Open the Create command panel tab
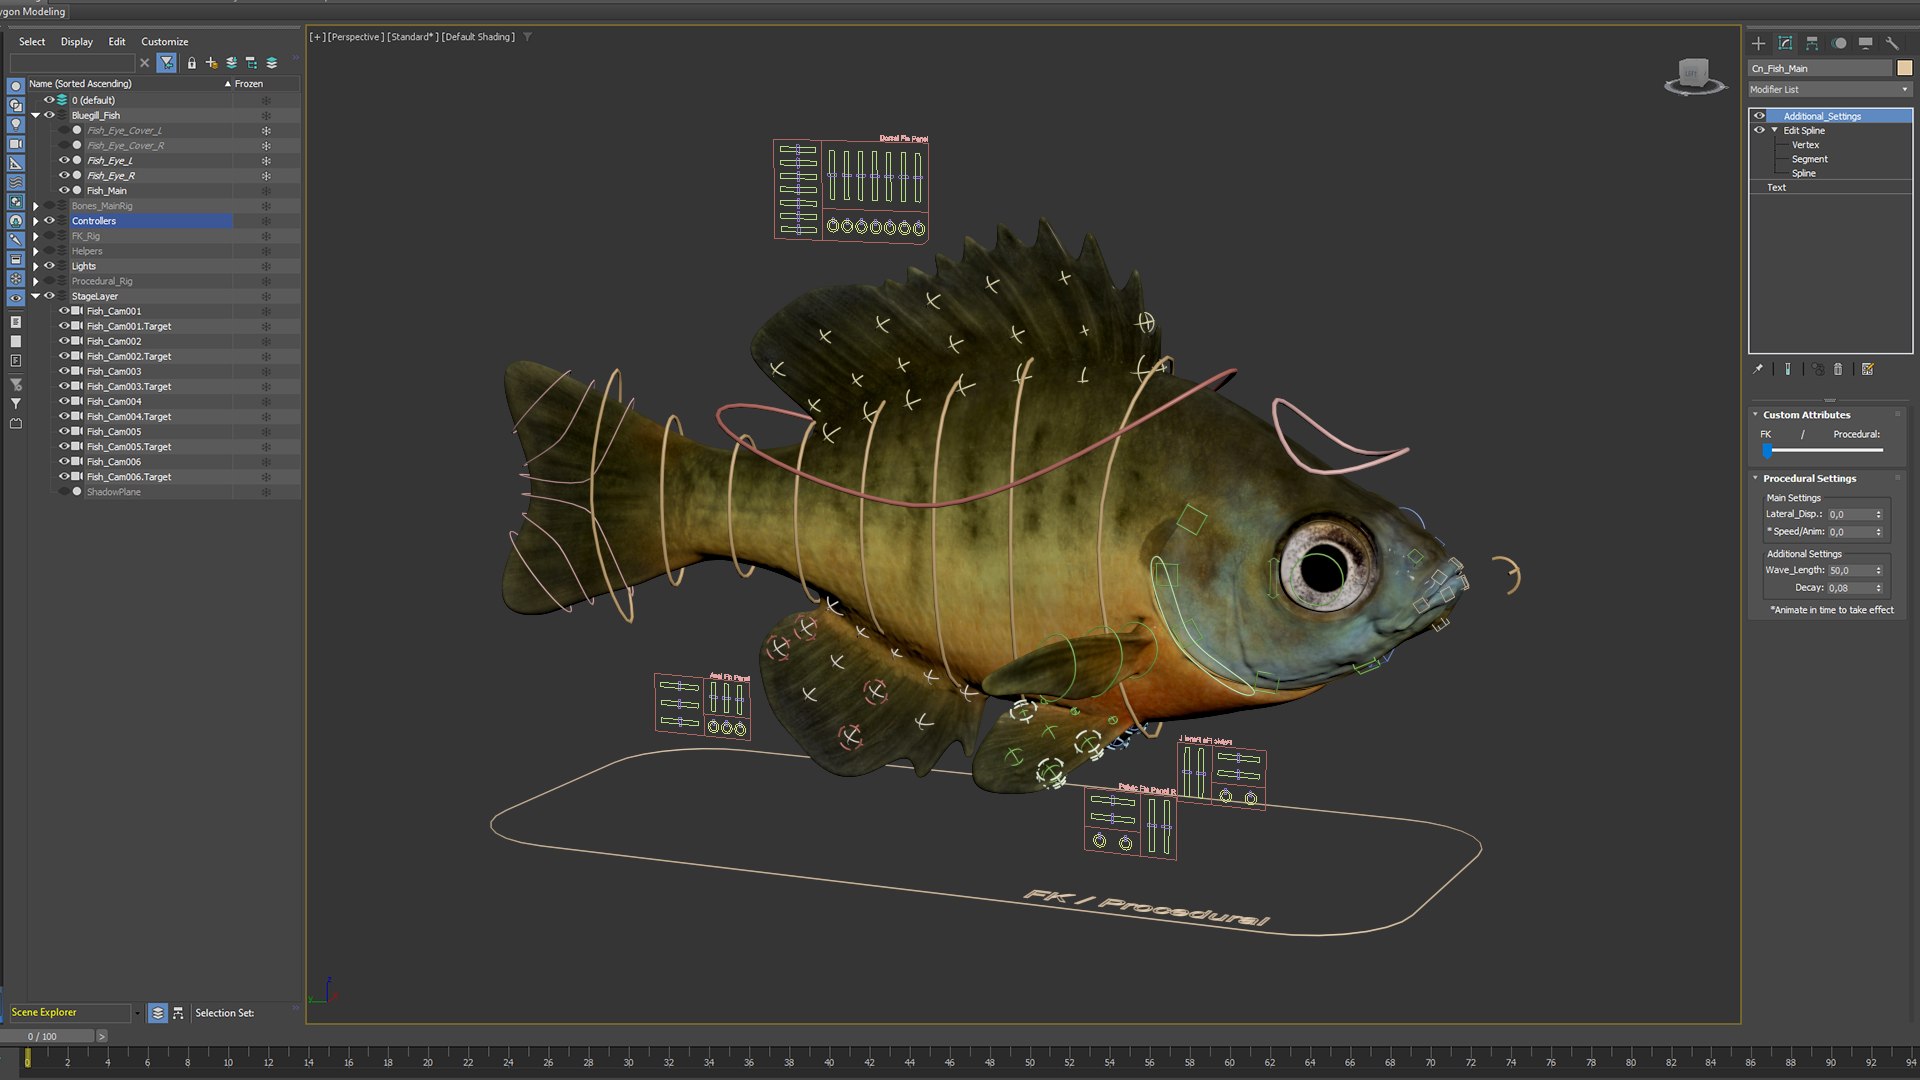 1758,43
